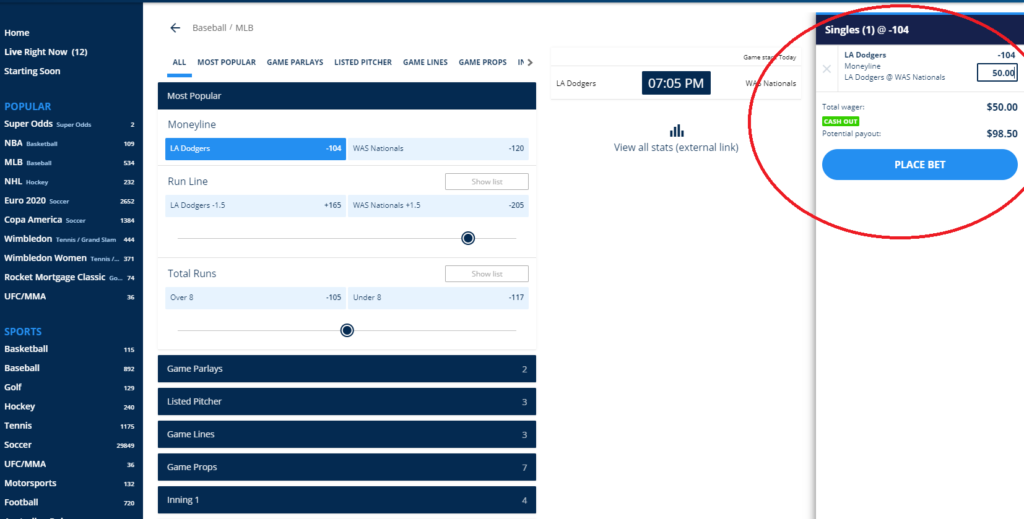The image size is (1024, 519).
Task: Open Football under Sports
Action: (x=69, y=503)
